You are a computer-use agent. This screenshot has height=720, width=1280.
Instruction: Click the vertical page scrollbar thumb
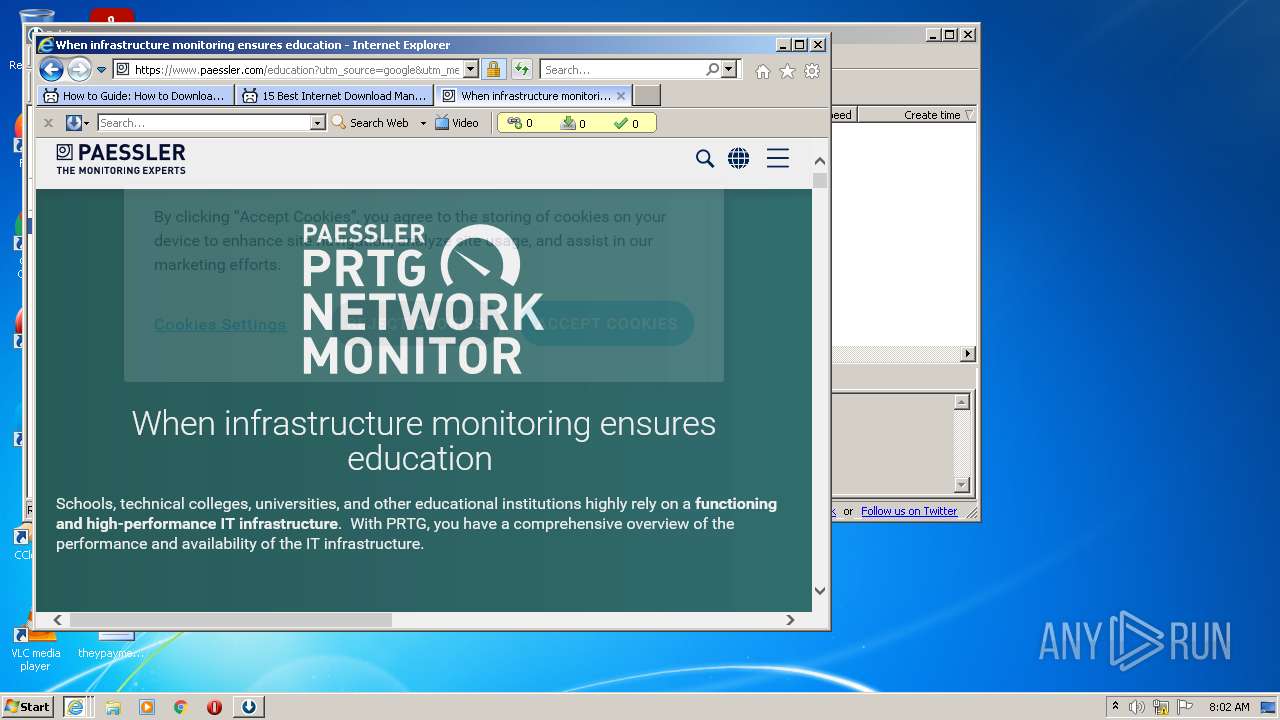click(820, 181)
